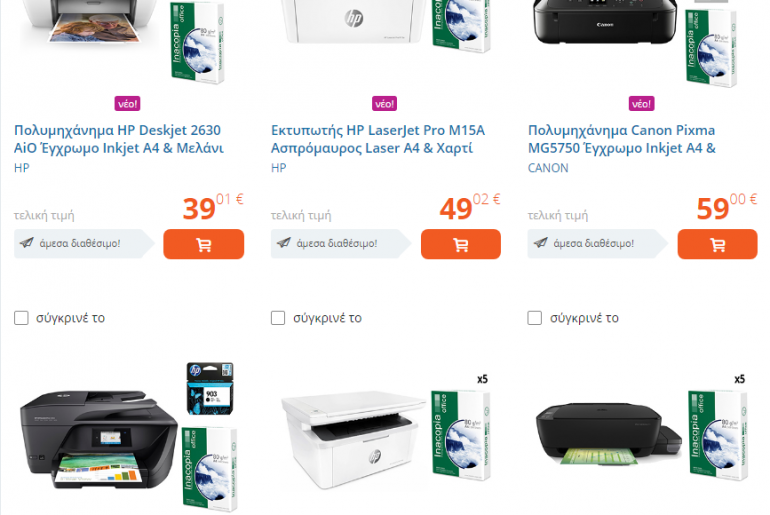The height and width of the screenshot is (515, 770).
Task: Add Canon Pixma MG5750 to cart
Action: click(717, 244)
